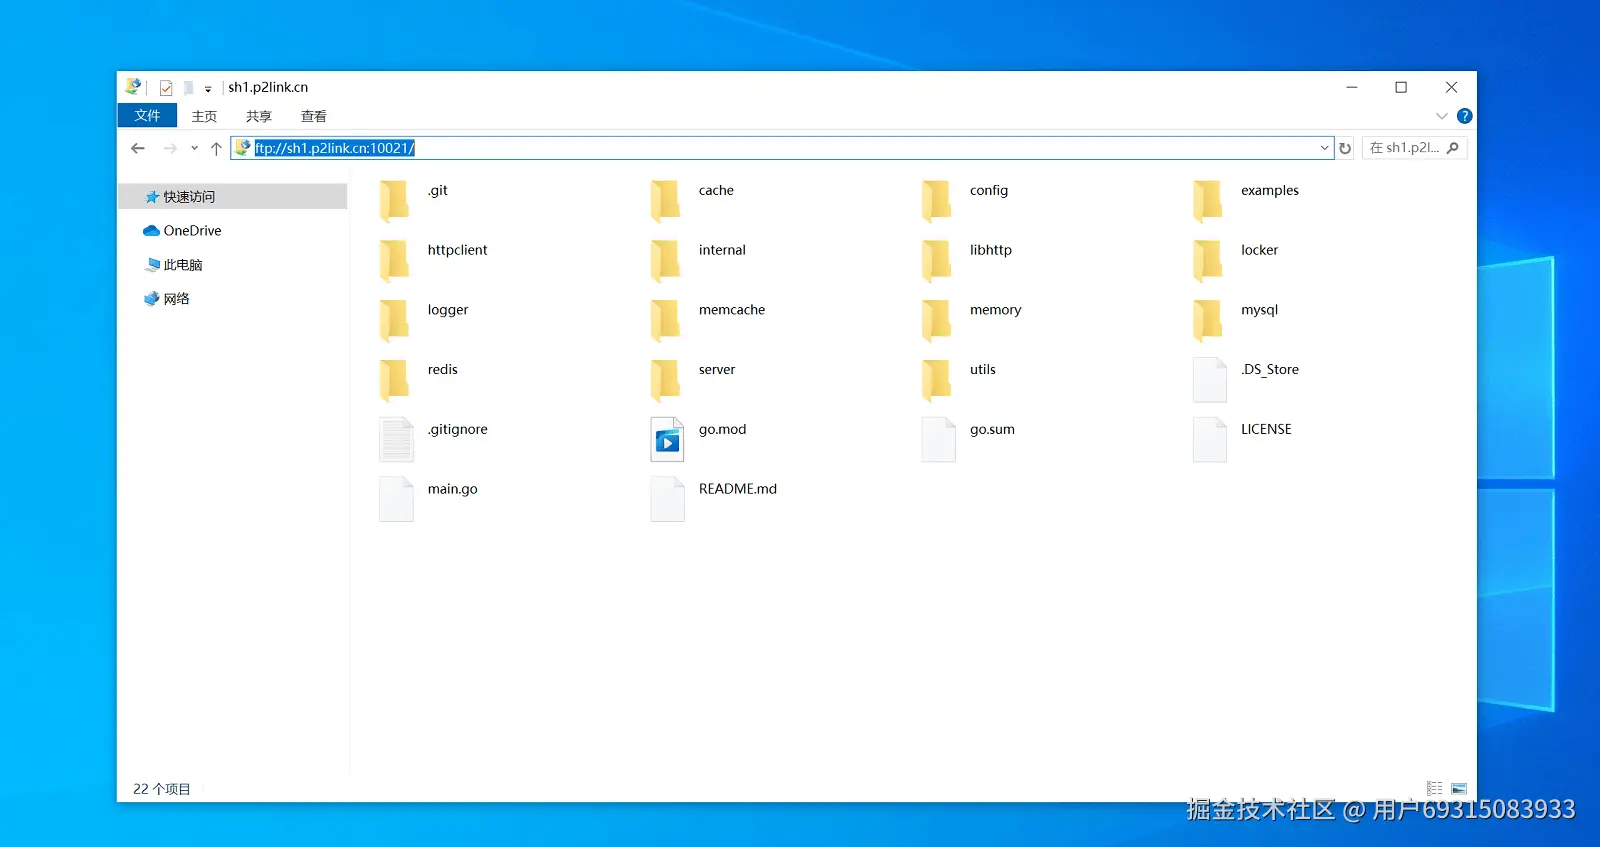Select the .gitignore file icon
The height and width of the screenshot is (847, 1600).
point(396,440)
